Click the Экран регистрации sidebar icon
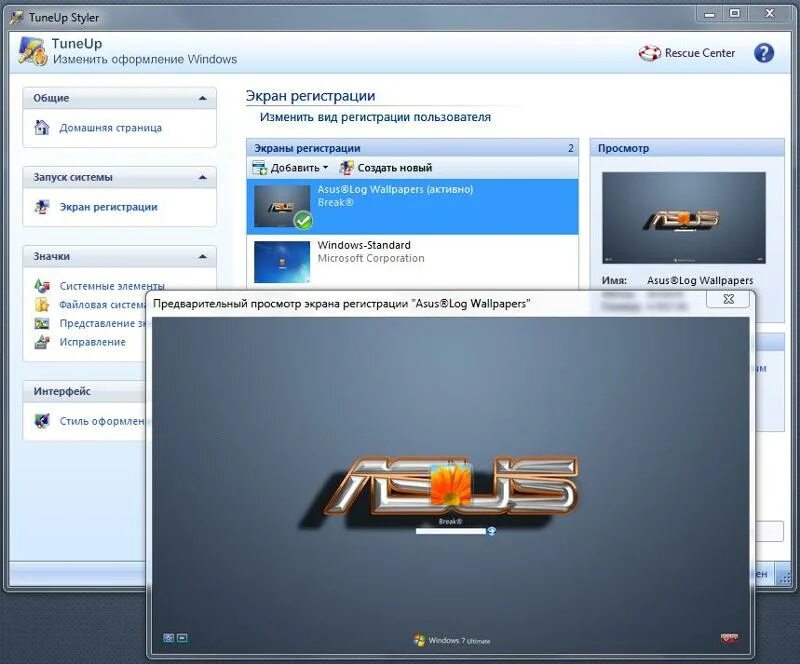 41,207
